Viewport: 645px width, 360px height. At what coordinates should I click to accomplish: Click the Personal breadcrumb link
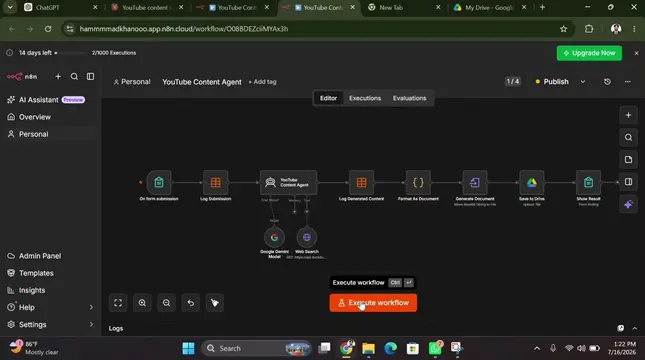[132, 82]
